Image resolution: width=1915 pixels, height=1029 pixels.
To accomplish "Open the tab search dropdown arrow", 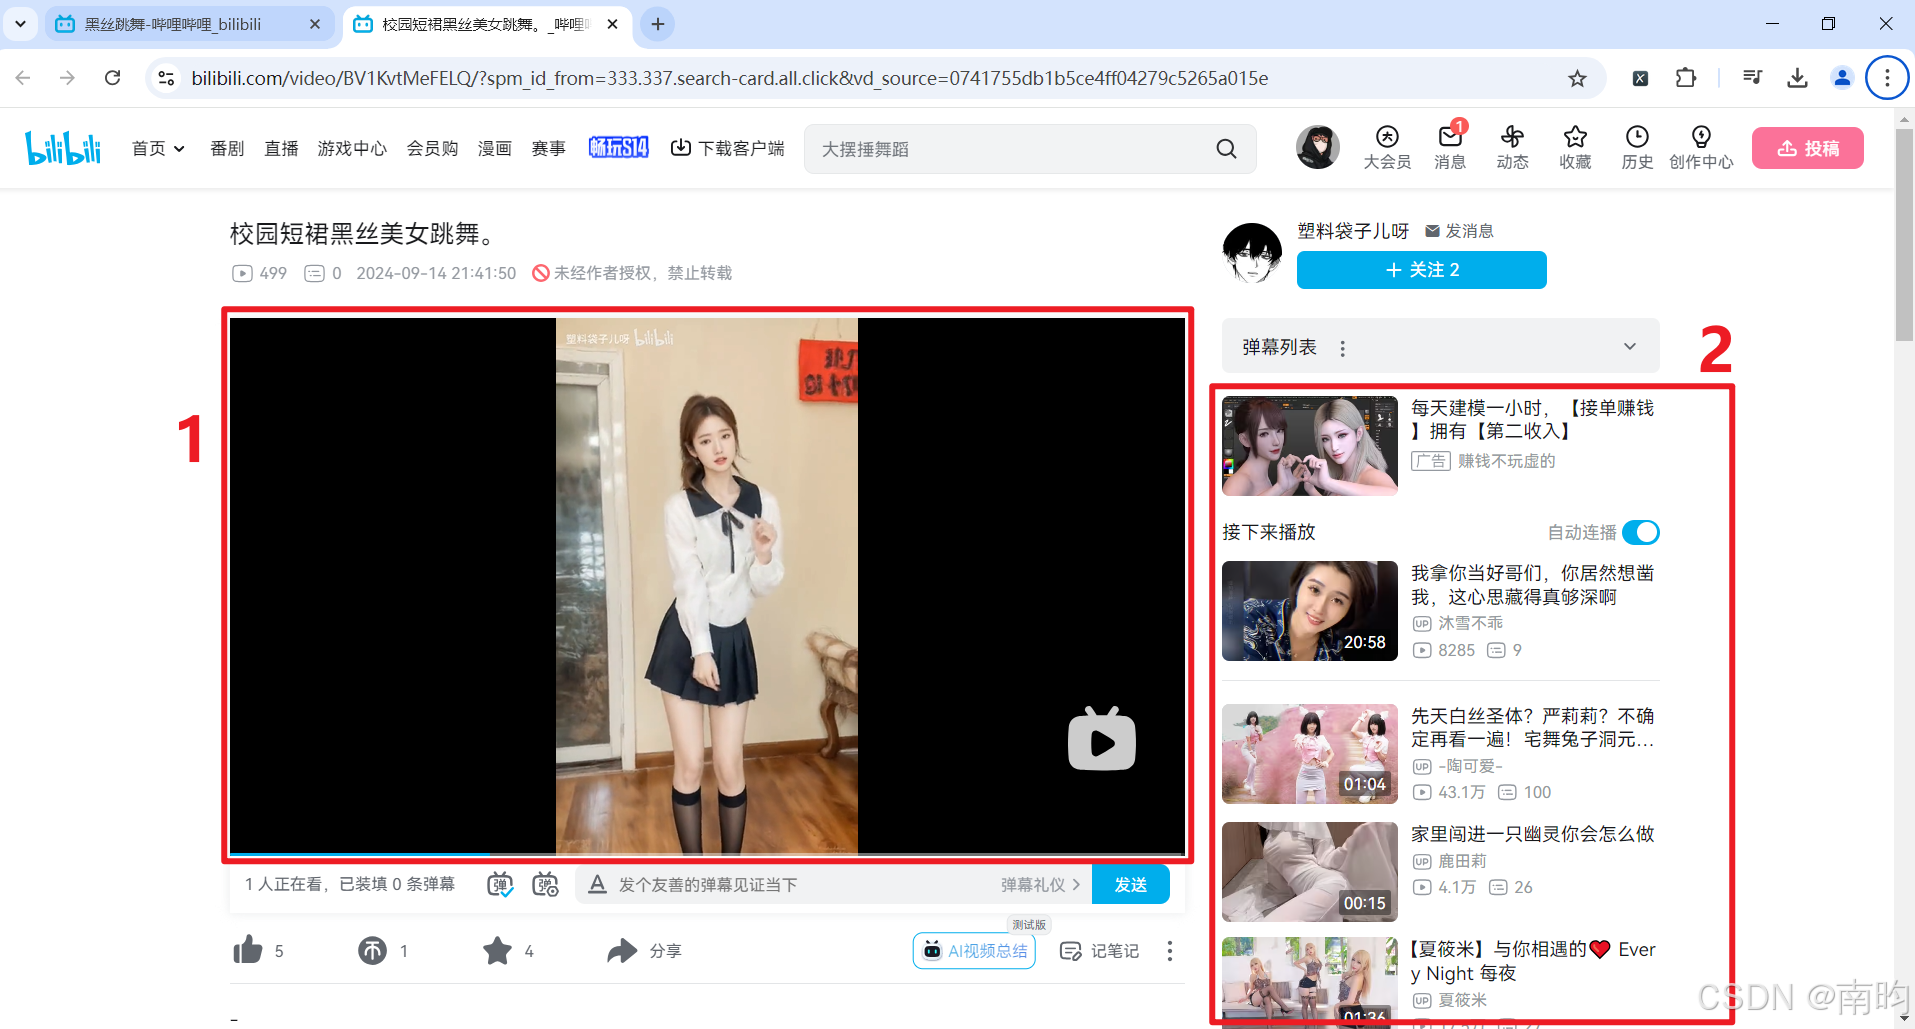I will click(20, 24).
